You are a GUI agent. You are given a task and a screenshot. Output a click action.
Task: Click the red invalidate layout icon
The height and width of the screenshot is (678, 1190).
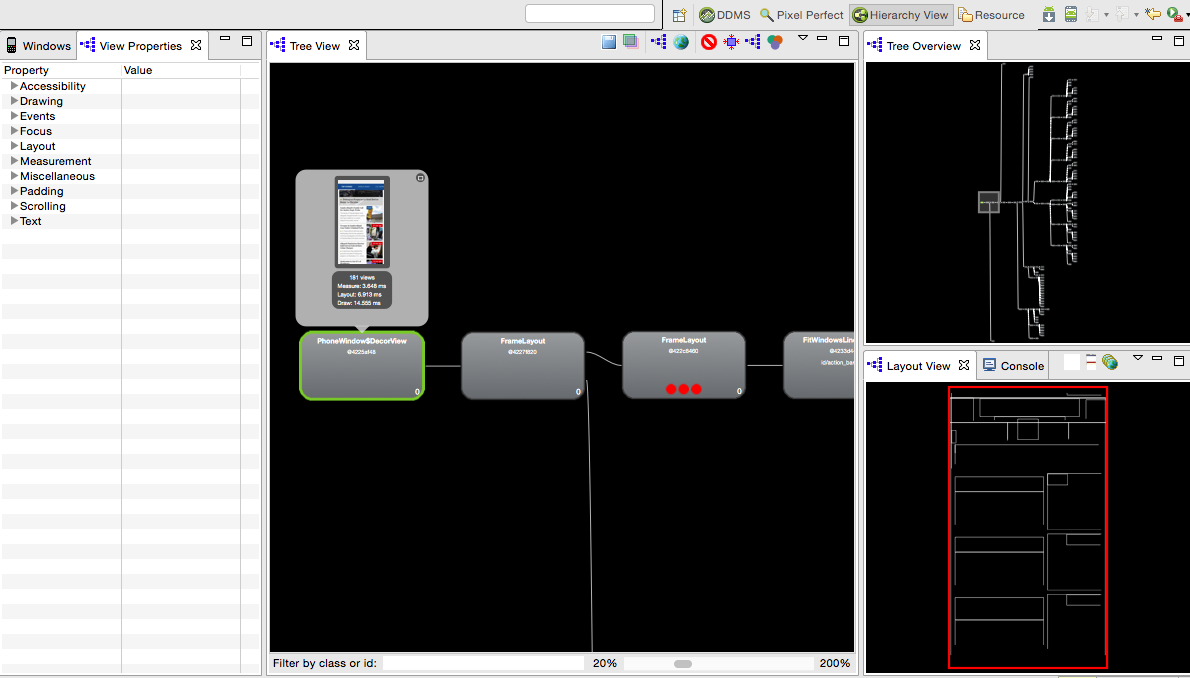click(x=709, y=43)
